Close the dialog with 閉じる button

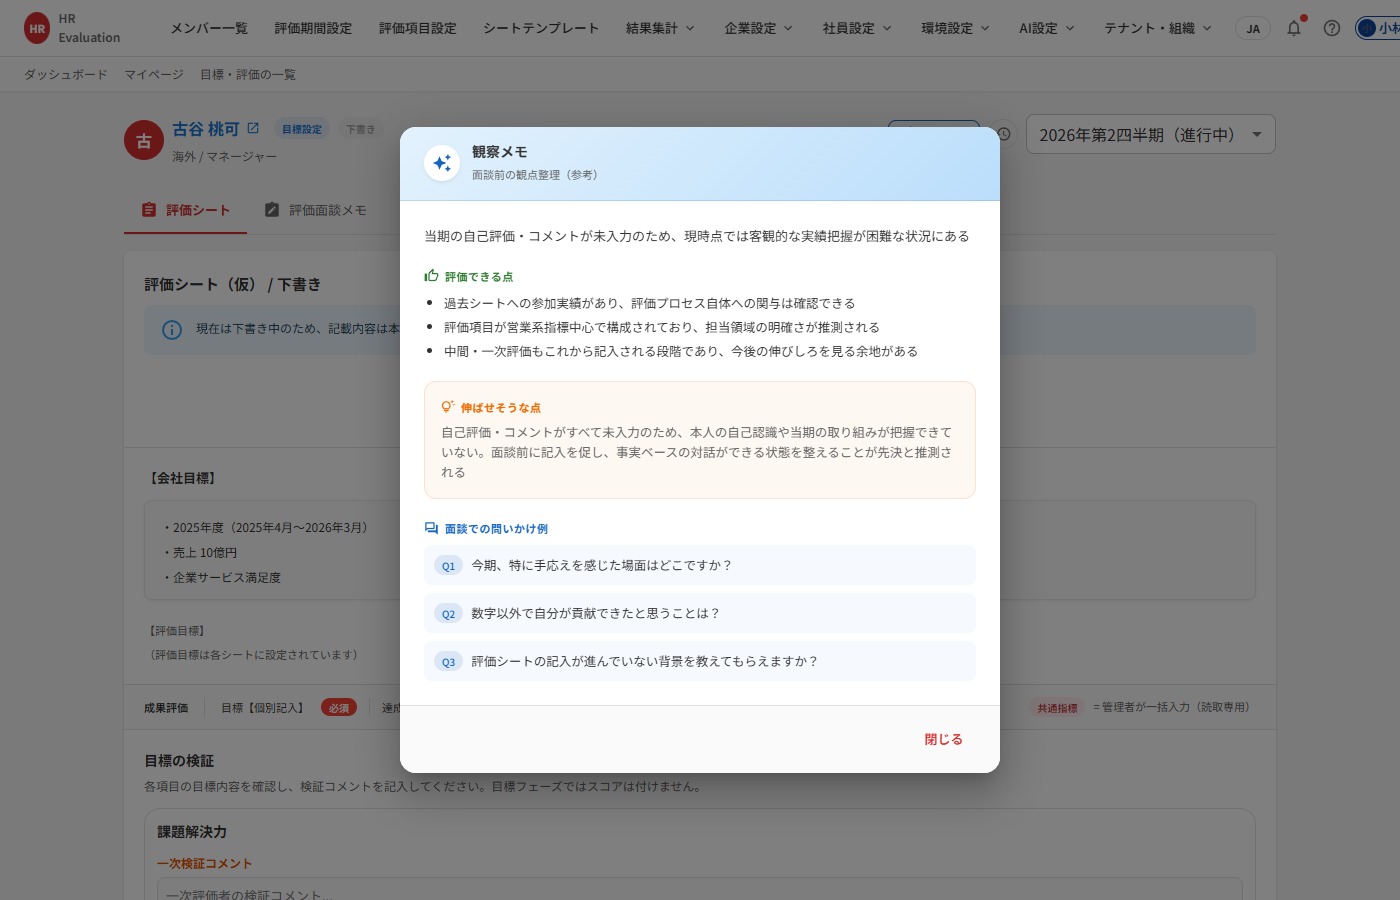(943, 739)
